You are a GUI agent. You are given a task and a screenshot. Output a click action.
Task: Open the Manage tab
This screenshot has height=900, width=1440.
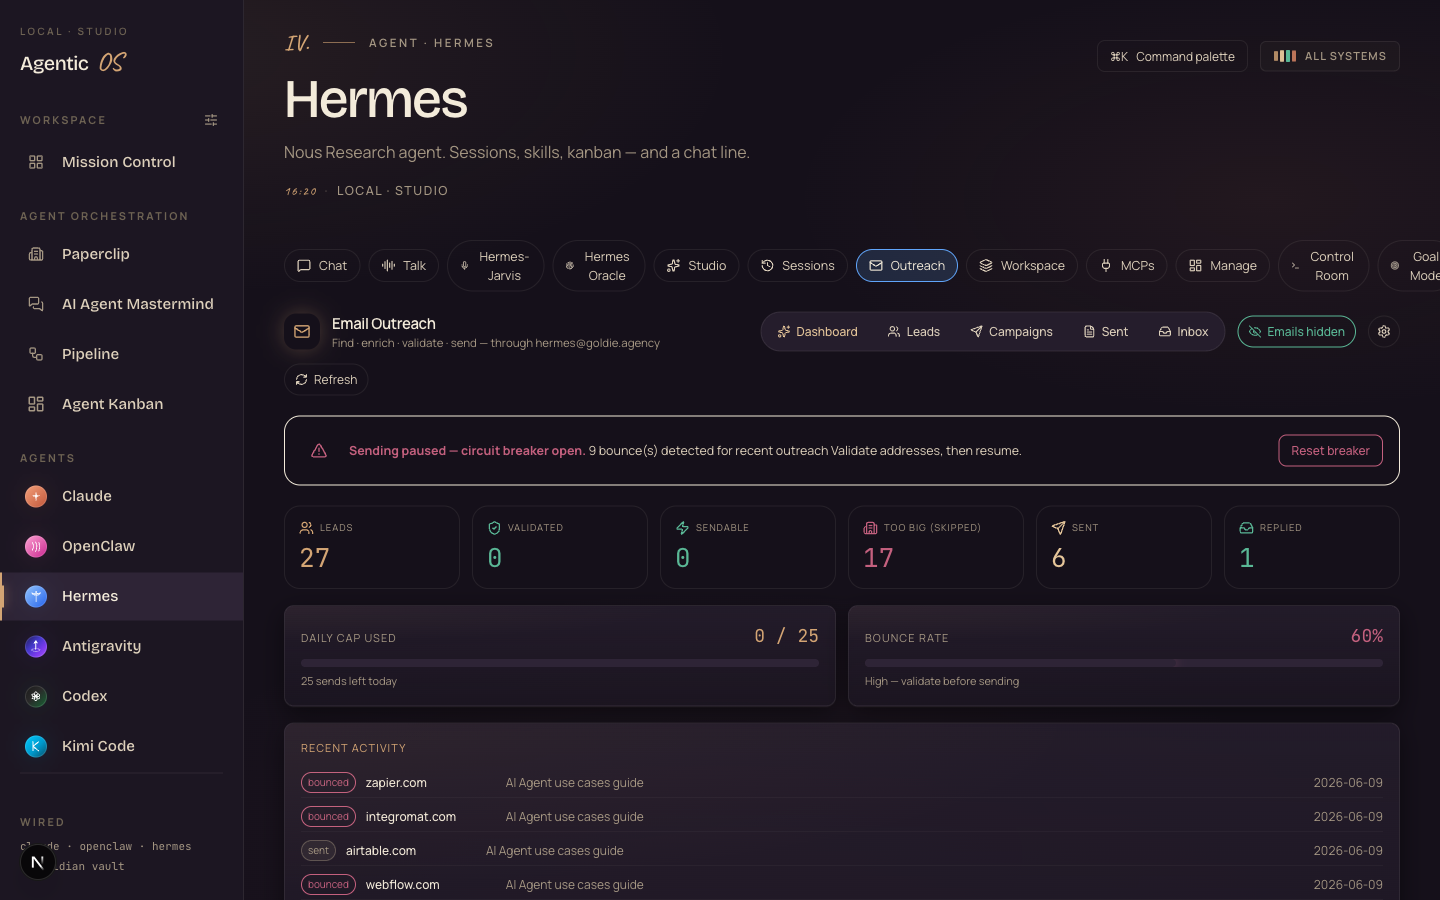(1223, 266)
